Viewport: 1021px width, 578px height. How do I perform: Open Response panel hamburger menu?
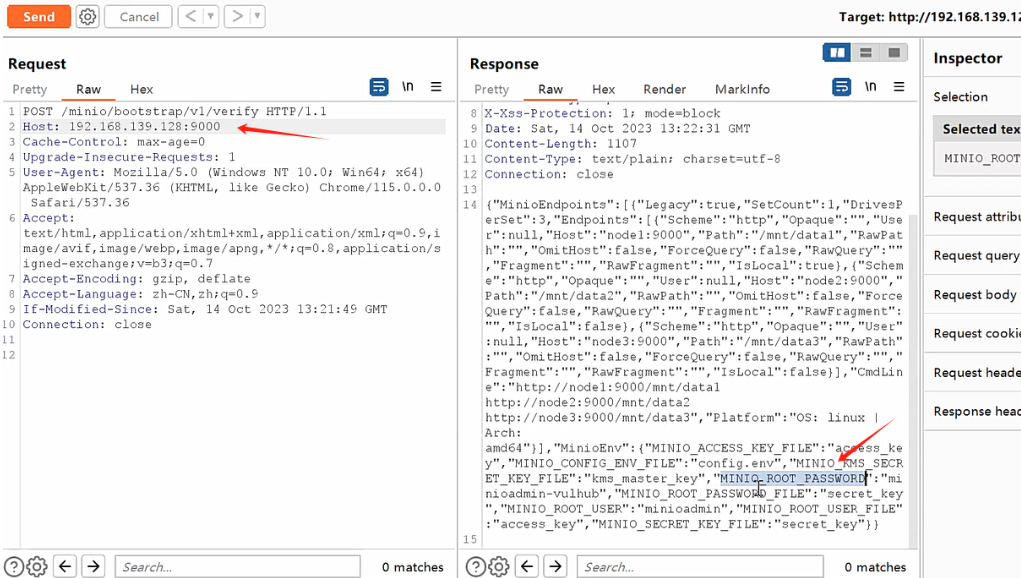(899, 87)
